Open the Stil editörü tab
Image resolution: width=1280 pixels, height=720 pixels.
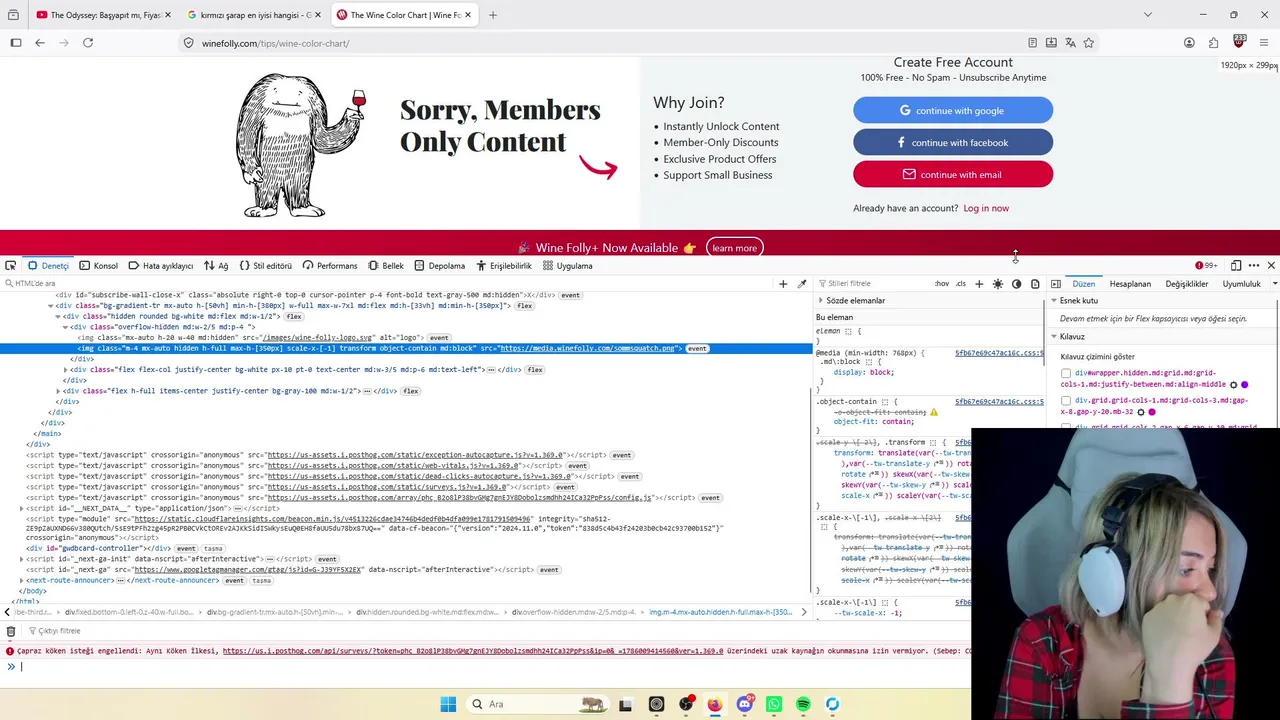pyautogui.click(x=266, y=266)
